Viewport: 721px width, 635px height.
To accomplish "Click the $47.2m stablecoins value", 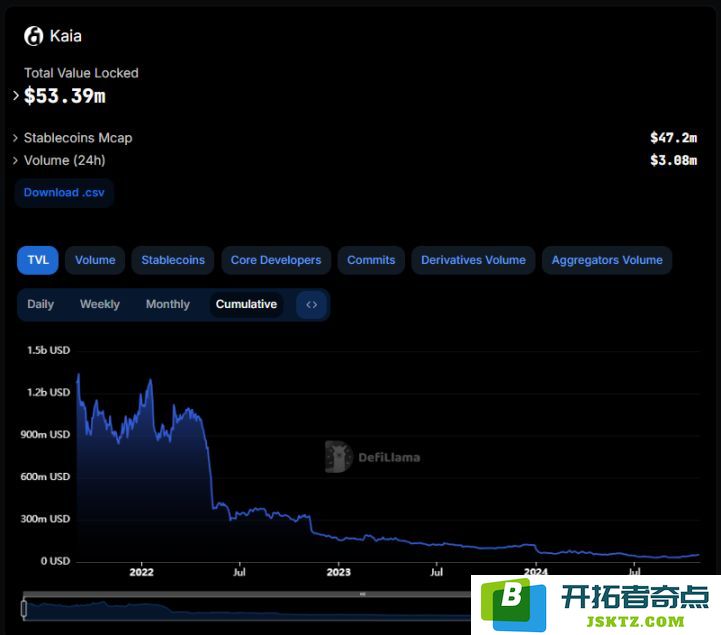I will [674, 137].
